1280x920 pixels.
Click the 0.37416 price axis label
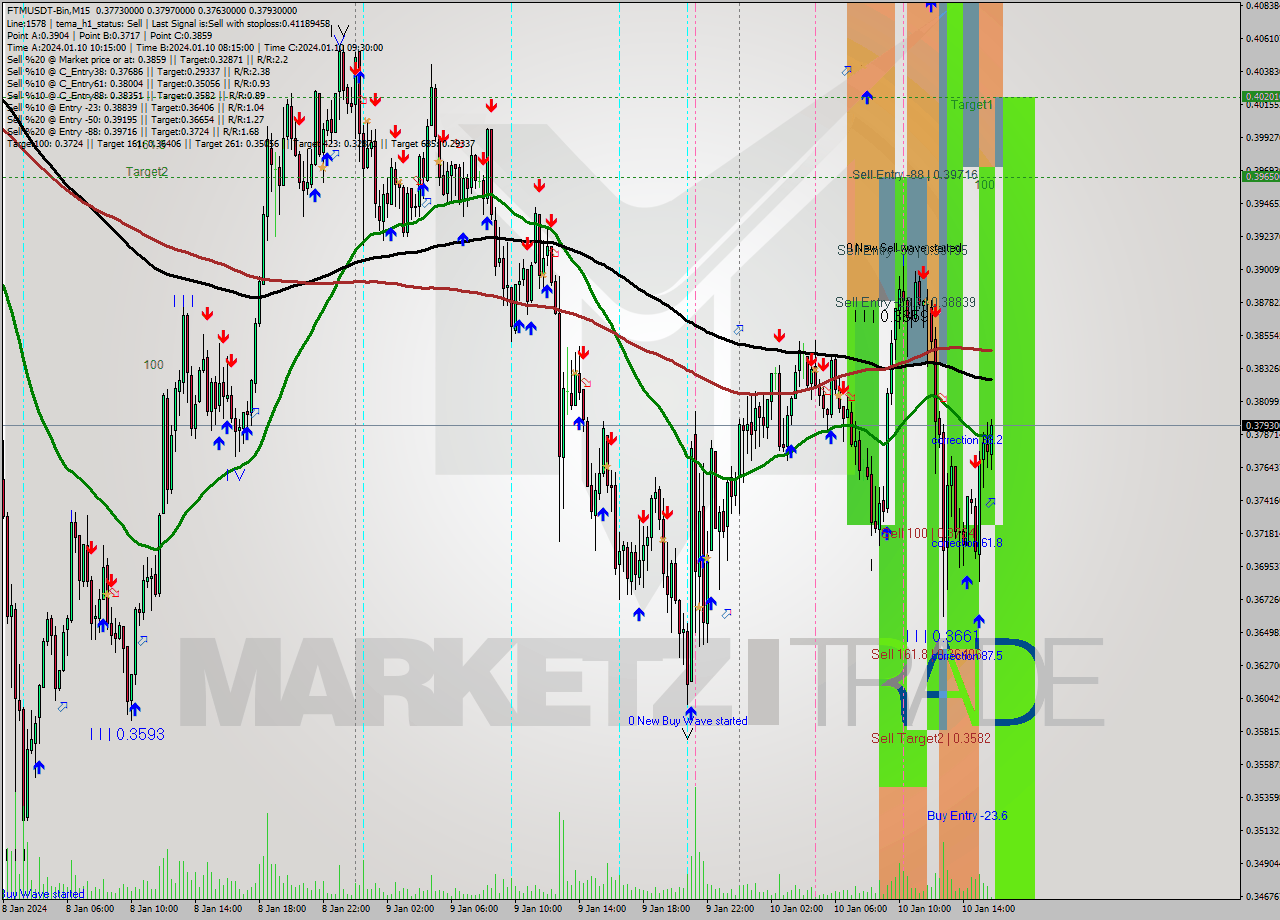click(1262, 500)
